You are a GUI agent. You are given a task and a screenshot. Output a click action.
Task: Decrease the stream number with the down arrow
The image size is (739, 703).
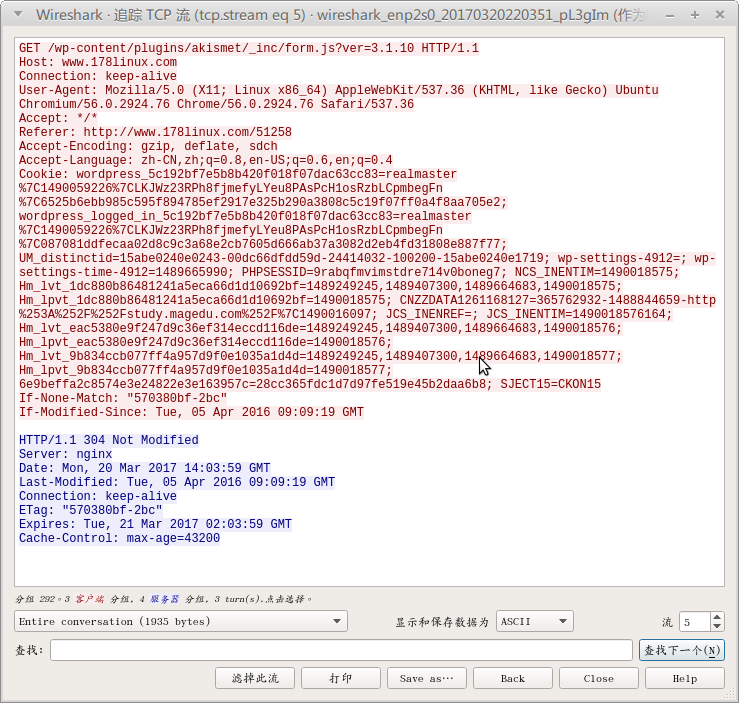click(x=717, y=626)
